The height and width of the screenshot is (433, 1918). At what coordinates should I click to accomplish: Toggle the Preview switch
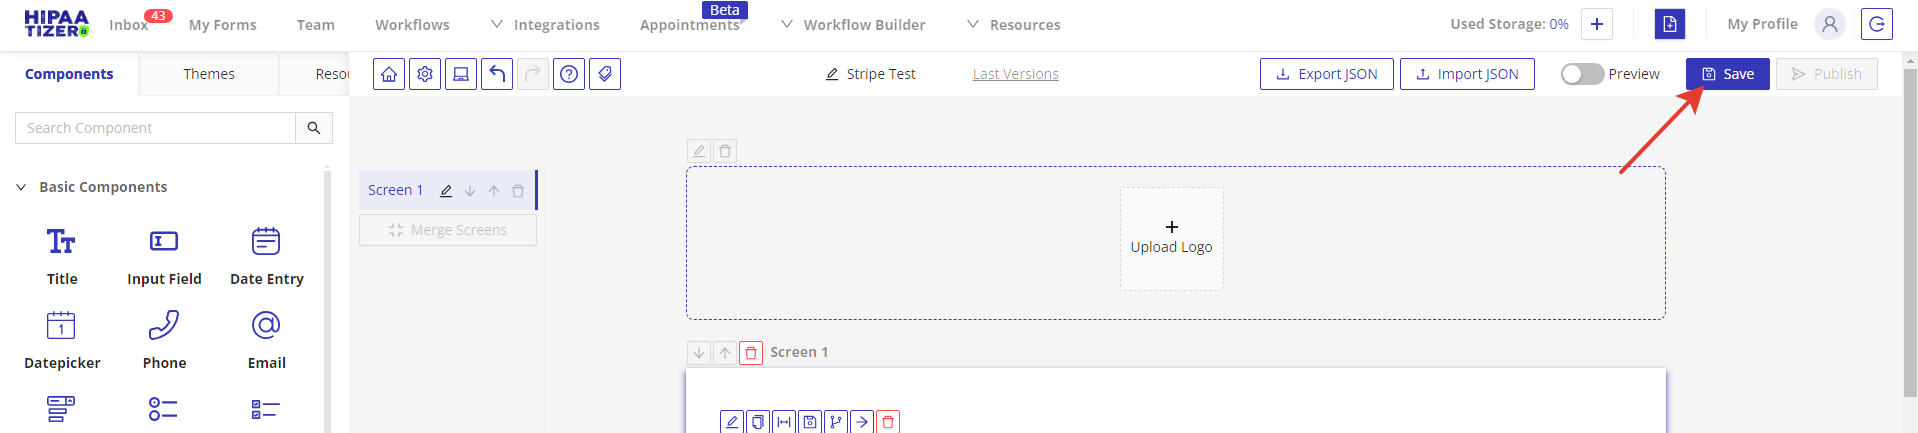1582,74
